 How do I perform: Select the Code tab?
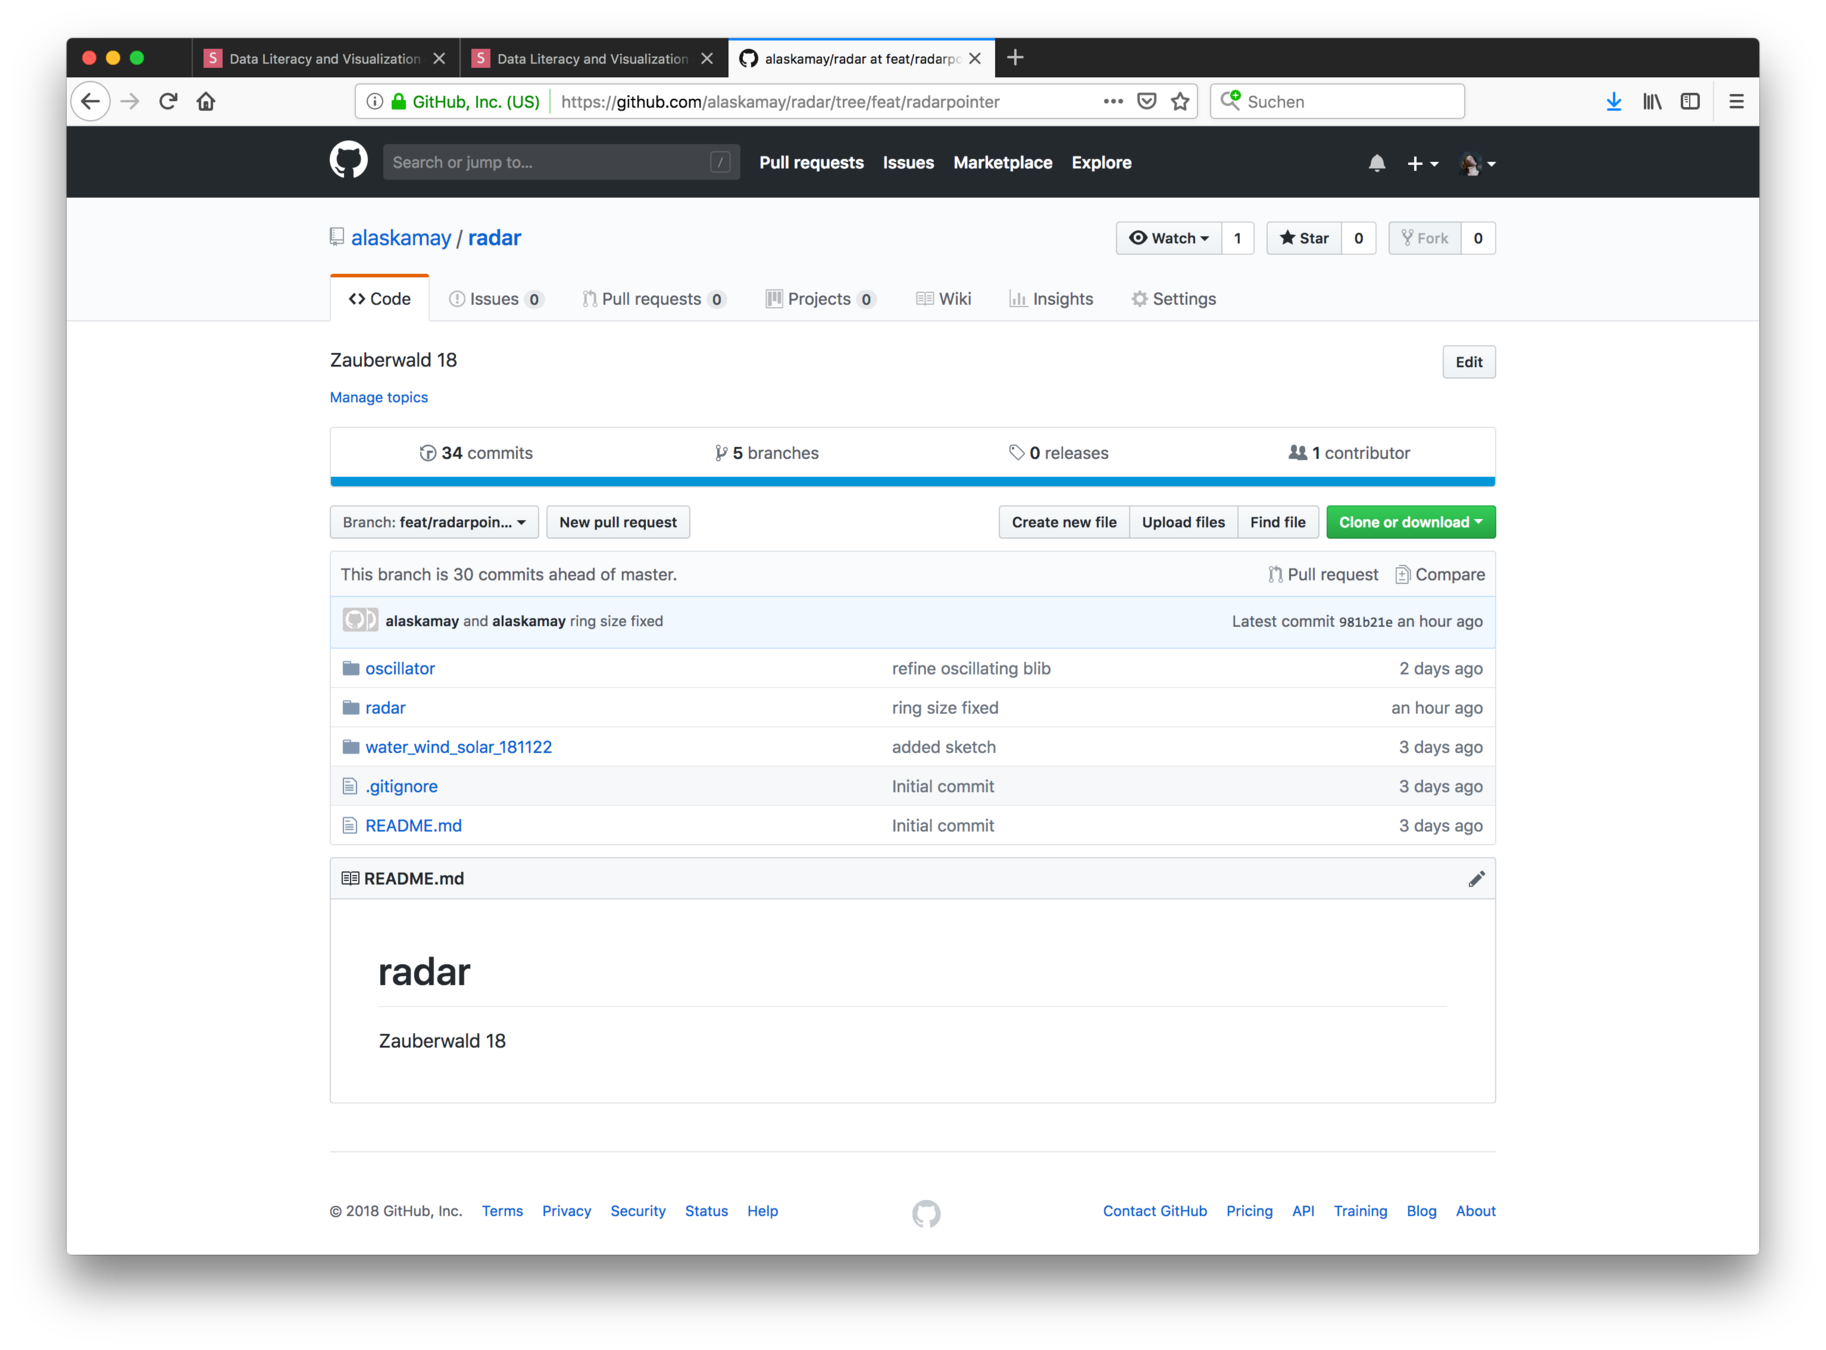click(380, 299)
